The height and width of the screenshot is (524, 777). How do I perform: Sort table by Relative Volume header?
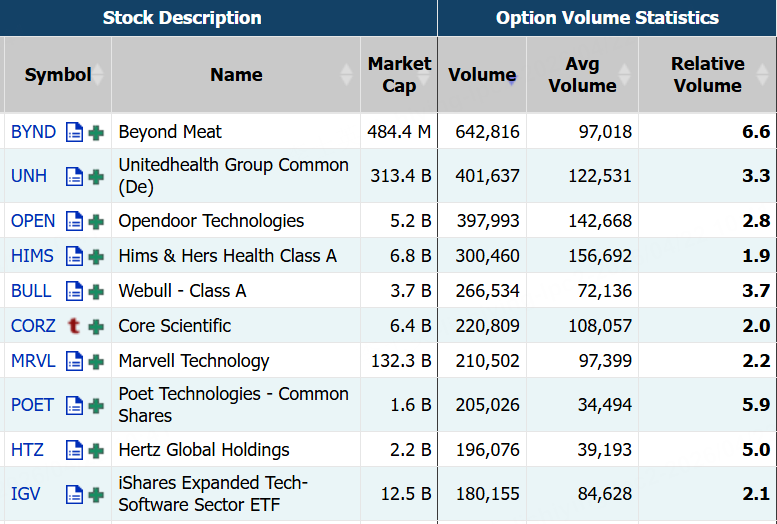pyautogui.click(x=707, y=75)
